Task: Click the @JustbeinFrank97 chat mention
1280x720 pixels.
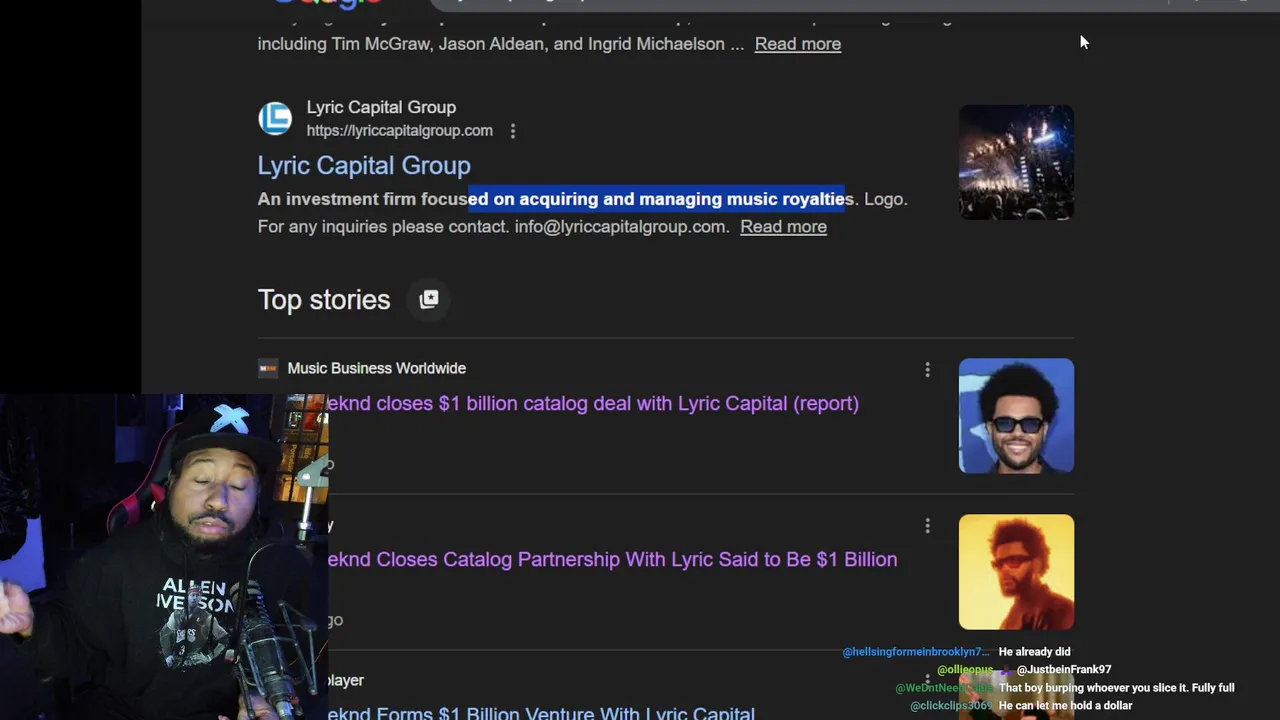Action: [1064, 670]
